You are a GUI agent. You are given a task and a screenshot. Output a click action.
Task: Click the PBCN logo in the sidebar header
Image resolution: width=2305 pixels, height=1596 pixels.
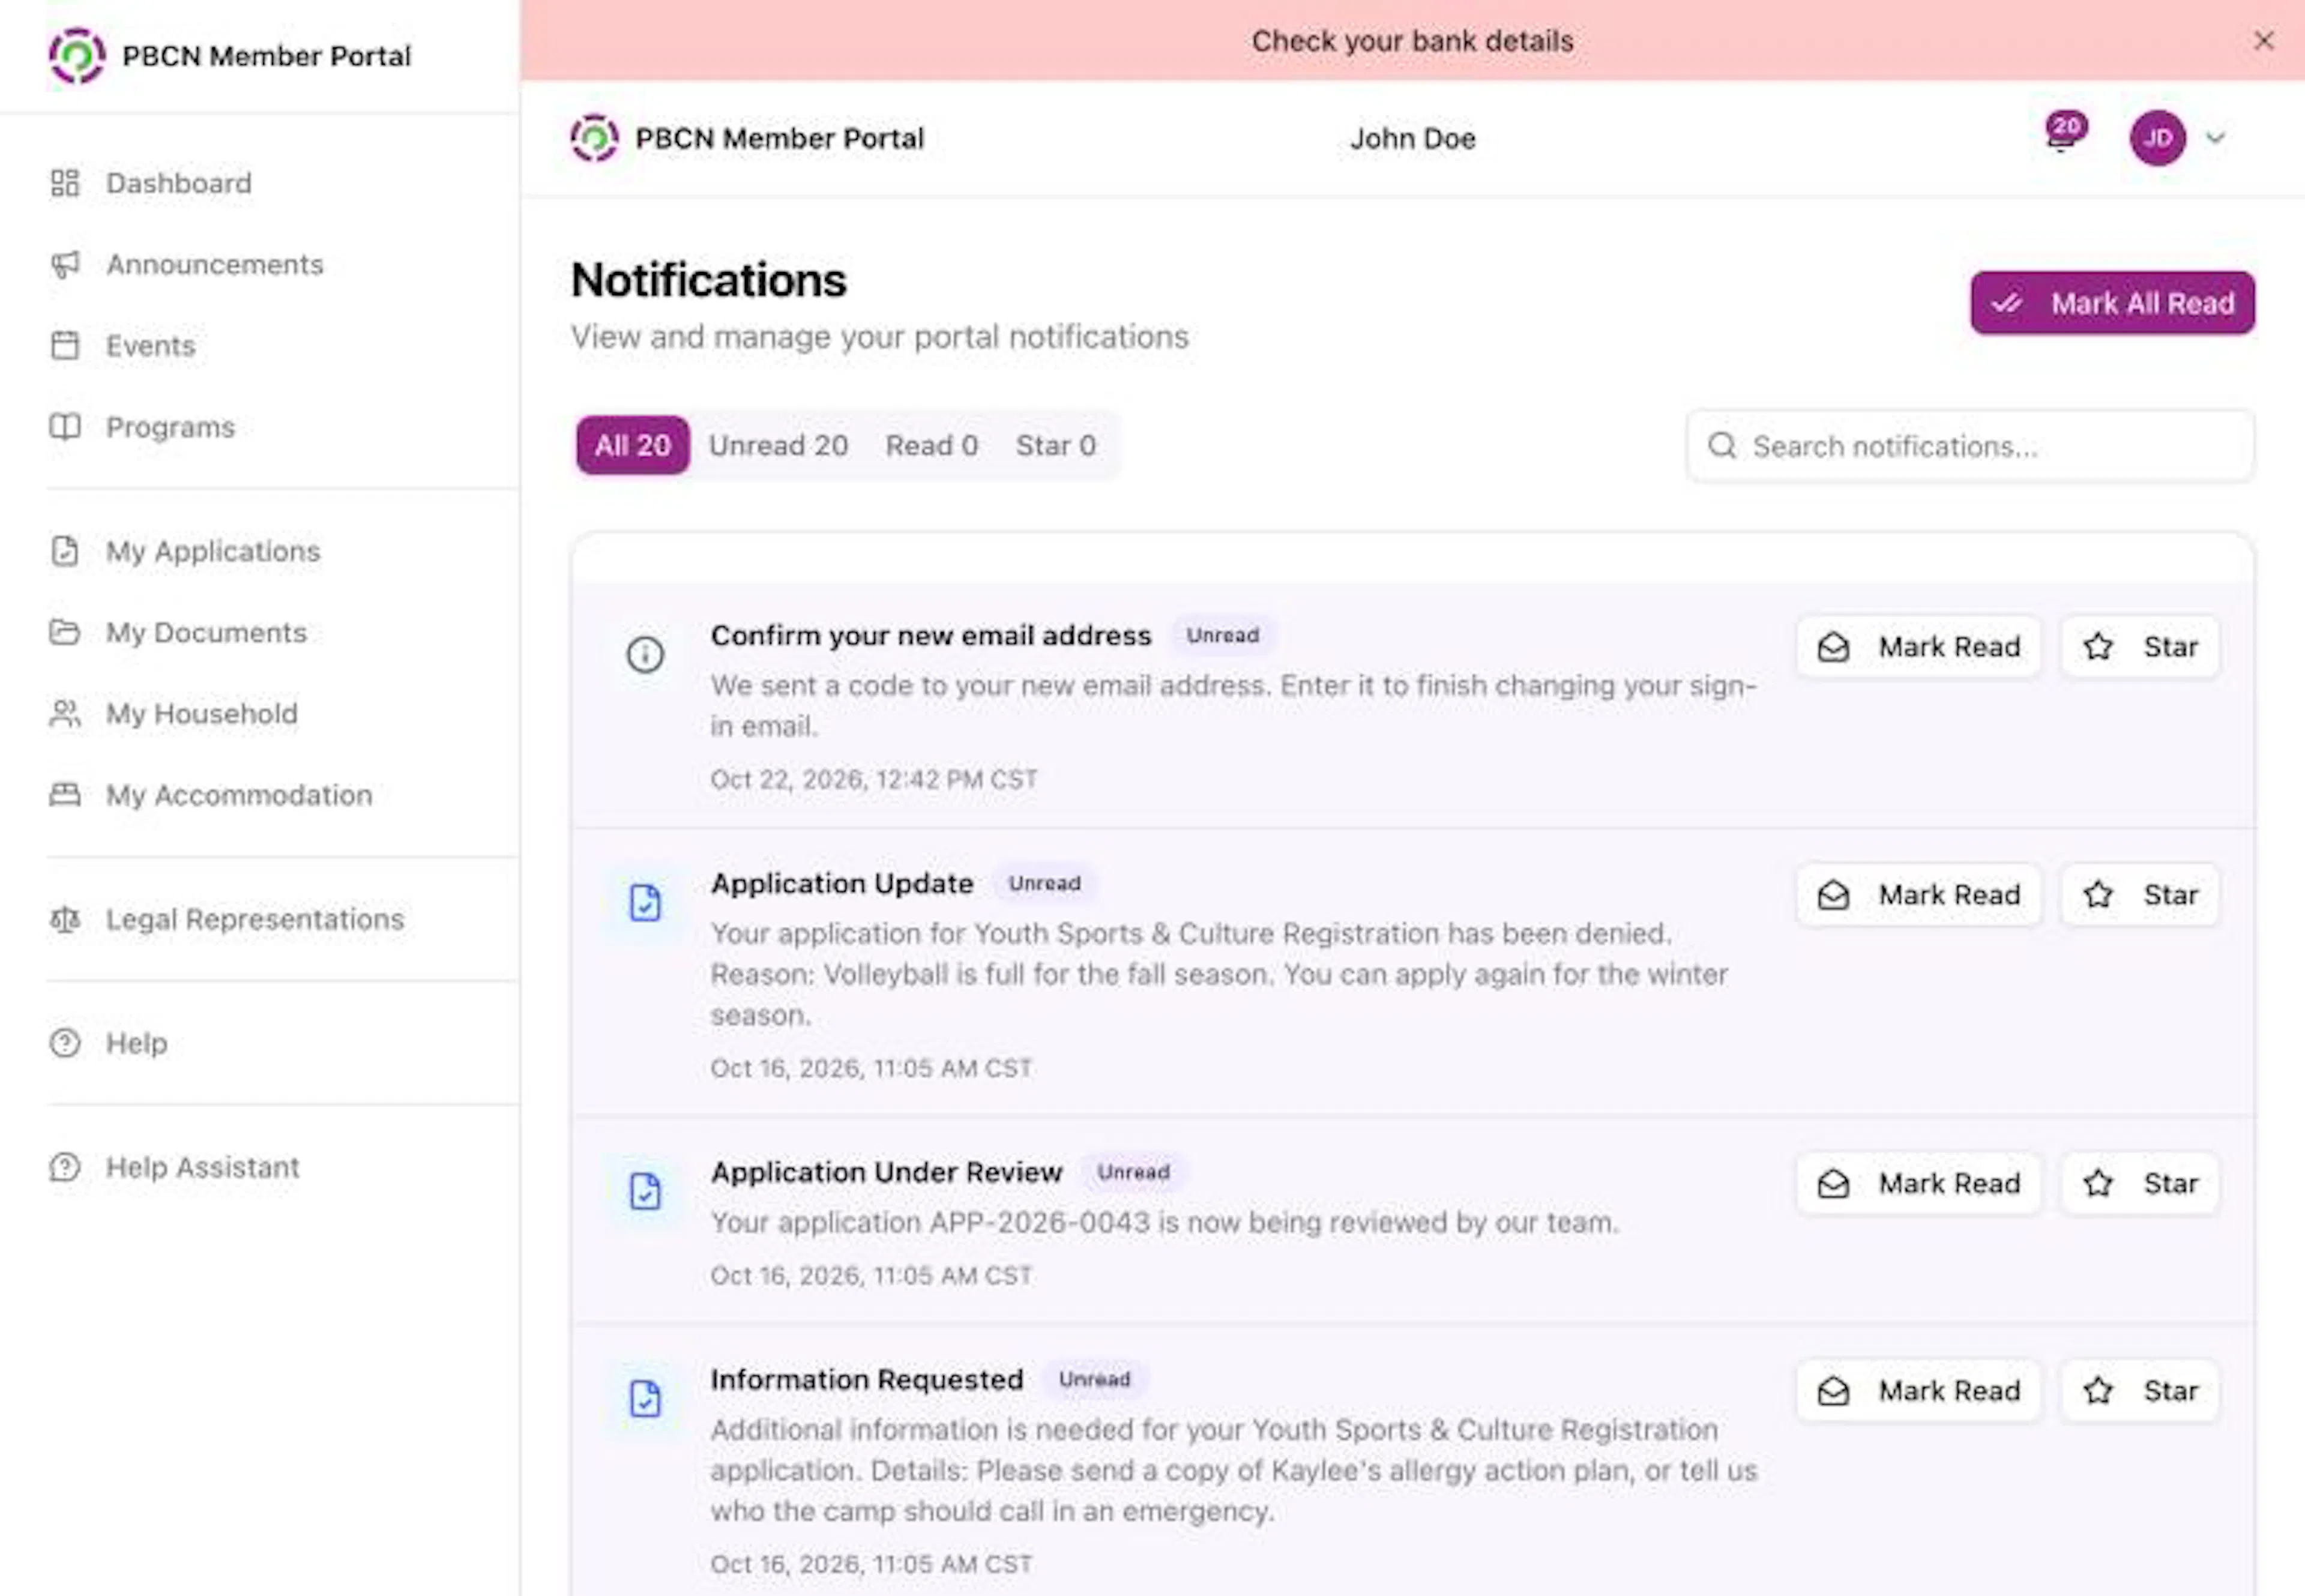tap(77, 56)
